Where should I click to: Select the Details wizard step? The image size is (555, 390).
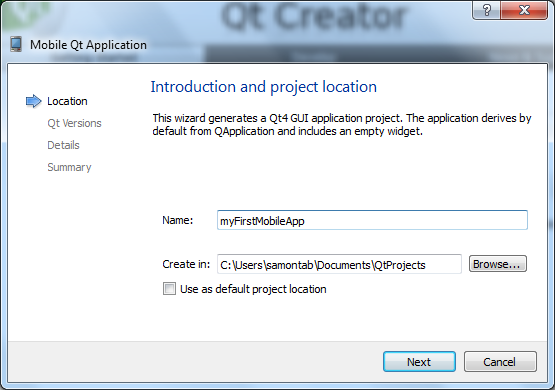63,145
